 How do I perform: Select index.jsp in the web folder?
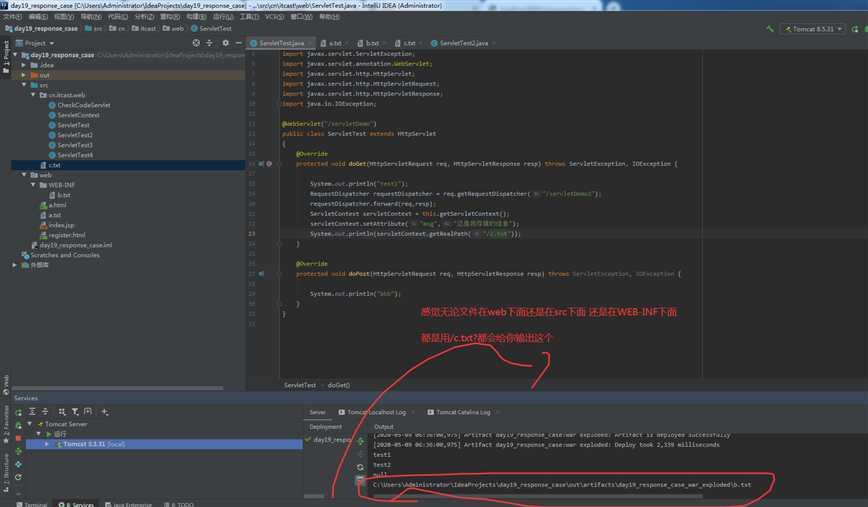coord(56,225)
